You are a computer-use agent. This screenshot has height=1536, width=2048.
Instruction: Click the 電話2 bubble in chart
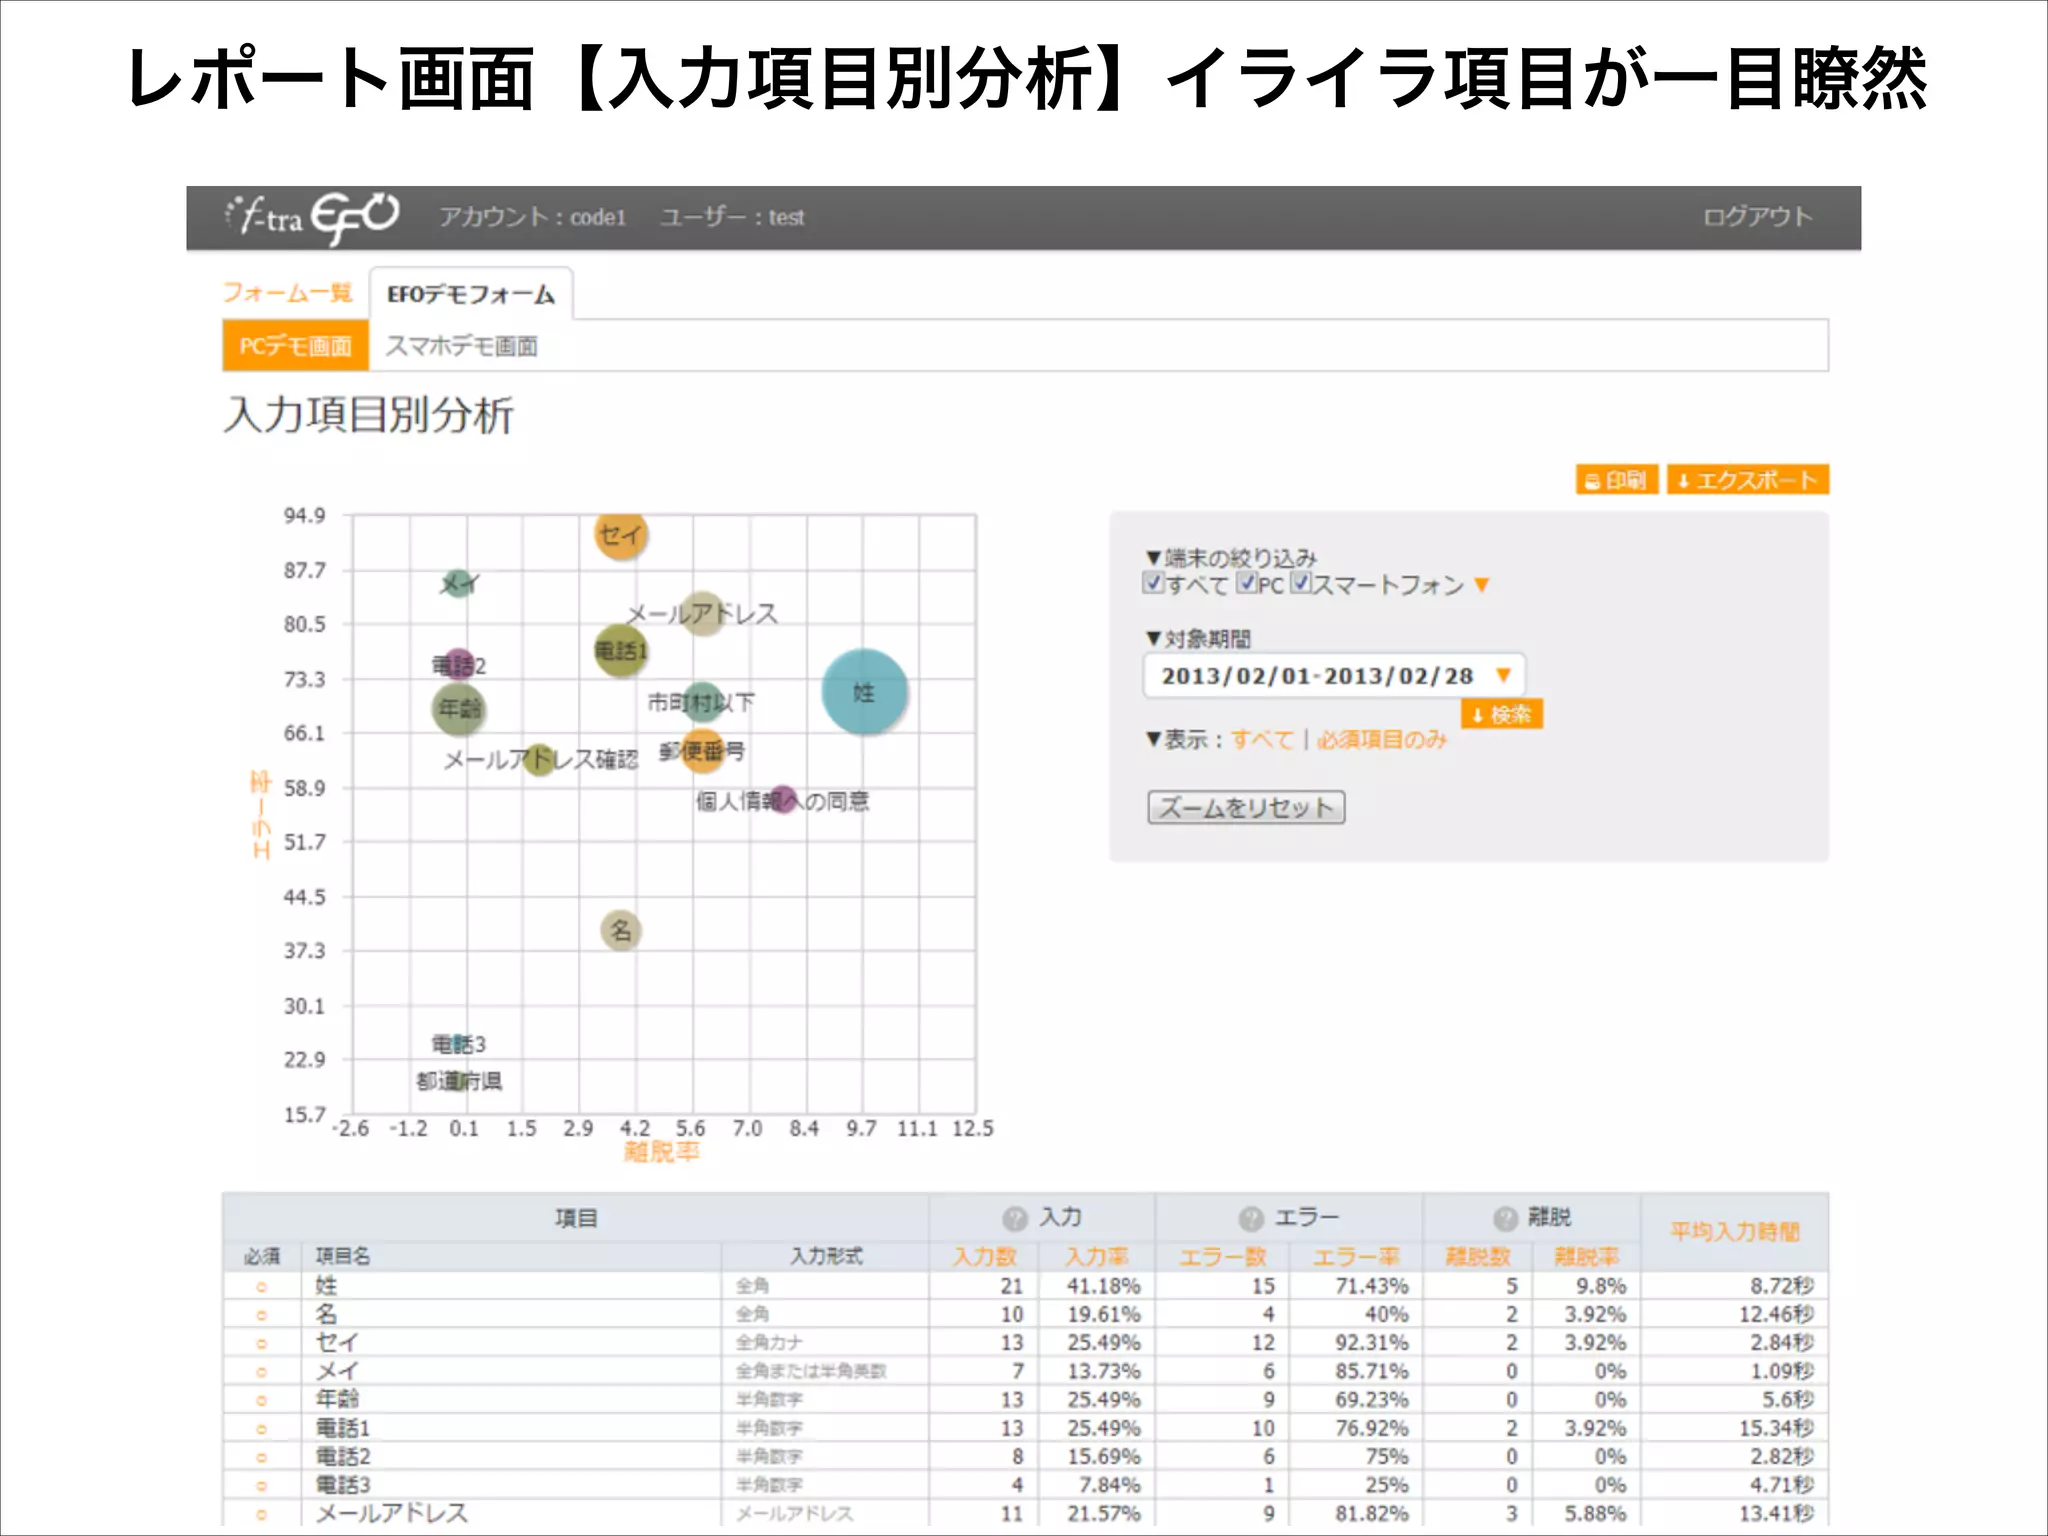click(458, 665)
